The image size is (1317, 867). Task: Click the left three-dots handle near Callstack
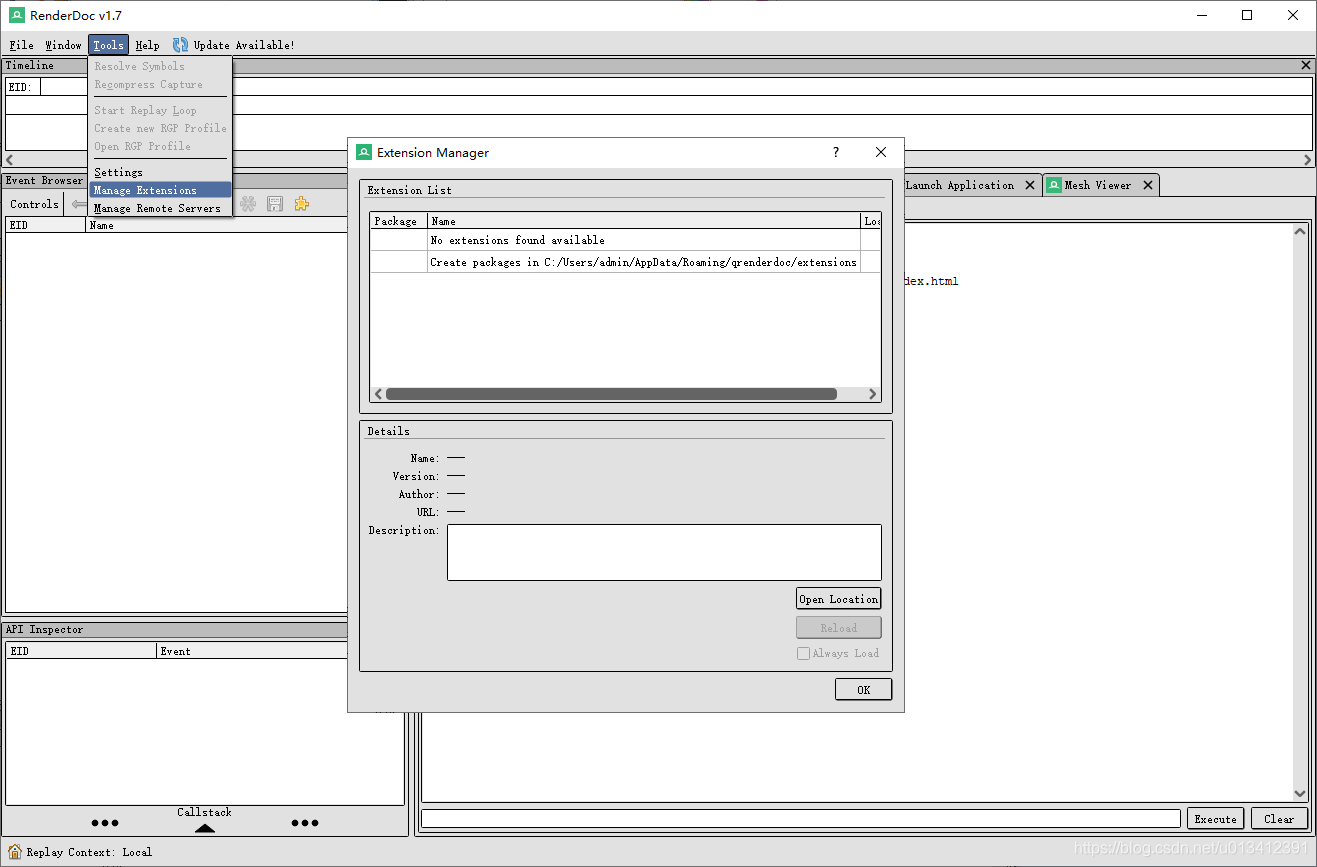tap(105, 823)
